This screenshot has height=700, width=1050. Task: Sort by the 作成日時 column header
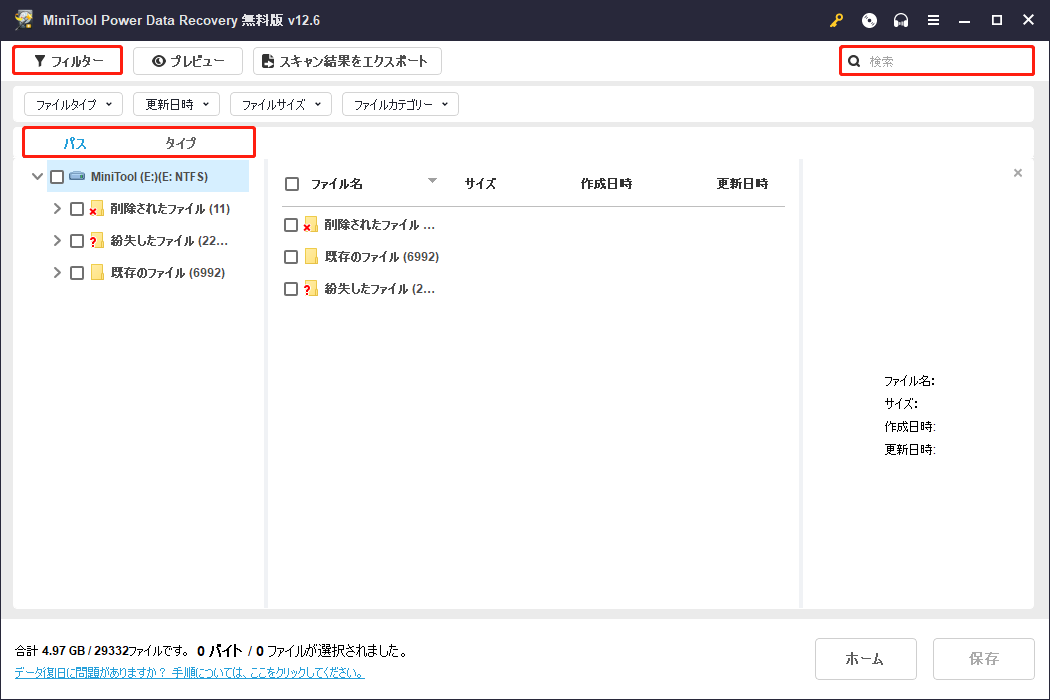tap(606, 184)
